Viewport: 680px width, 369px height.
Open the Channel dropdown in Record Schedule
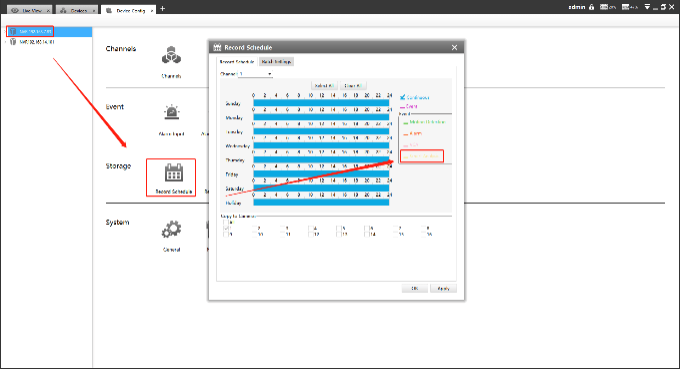255,74
